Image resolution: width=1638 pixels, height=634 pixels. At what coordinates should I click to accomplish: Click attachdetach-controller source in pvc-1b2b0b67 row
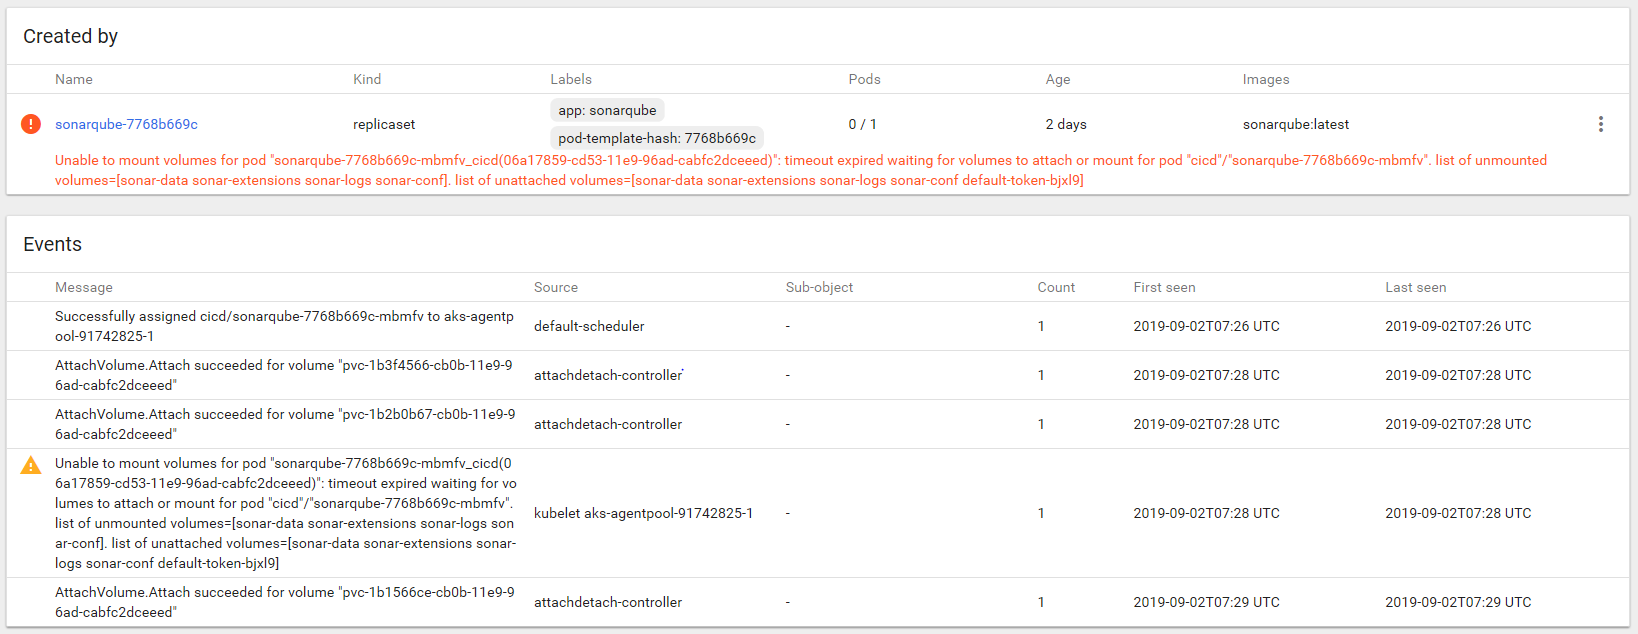[x=608, y=424]
